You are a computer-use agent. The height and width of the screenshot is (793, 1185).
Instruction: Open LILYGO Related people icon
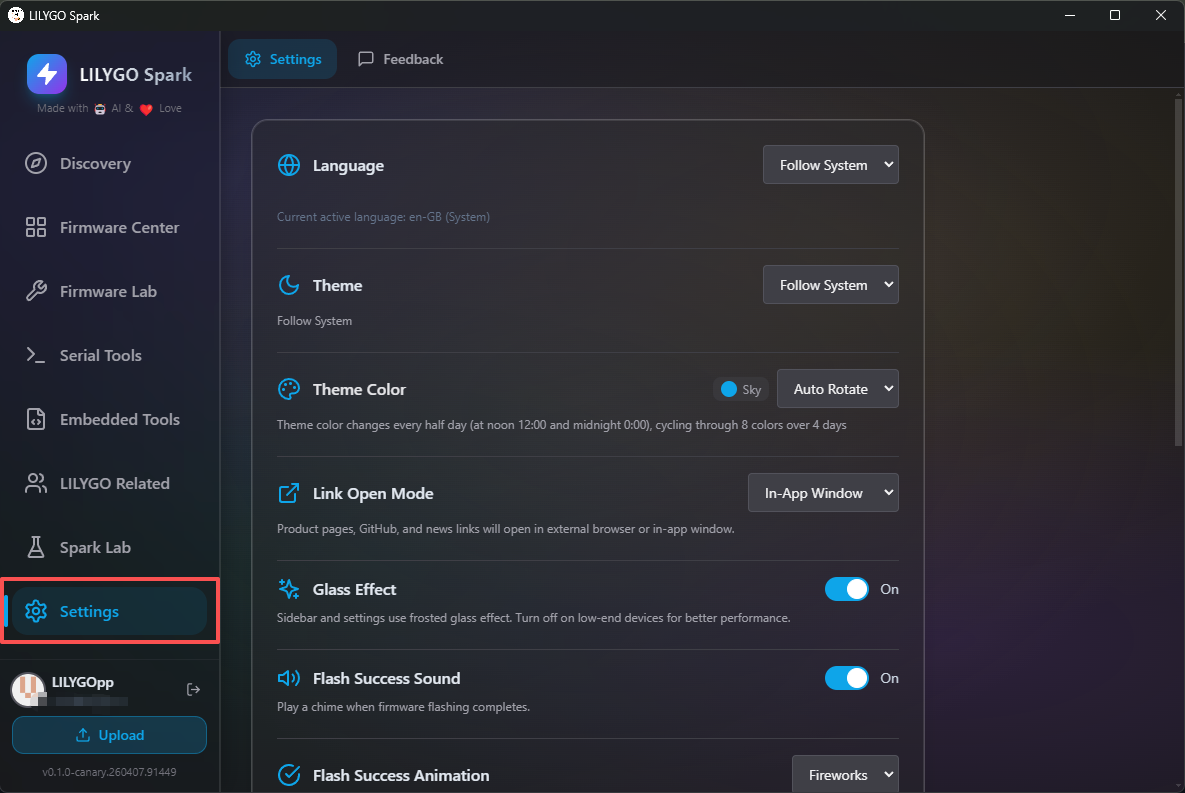(x=36, y=484)
